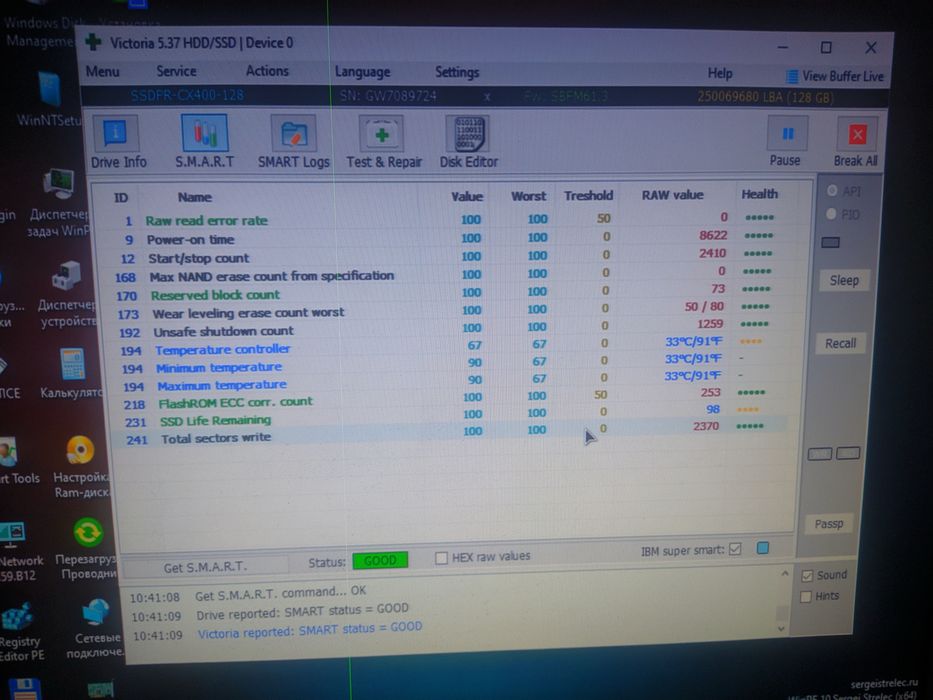Open Network desktop icon
This screenshot has width=933, height=700.
click(x=19, y=551)
